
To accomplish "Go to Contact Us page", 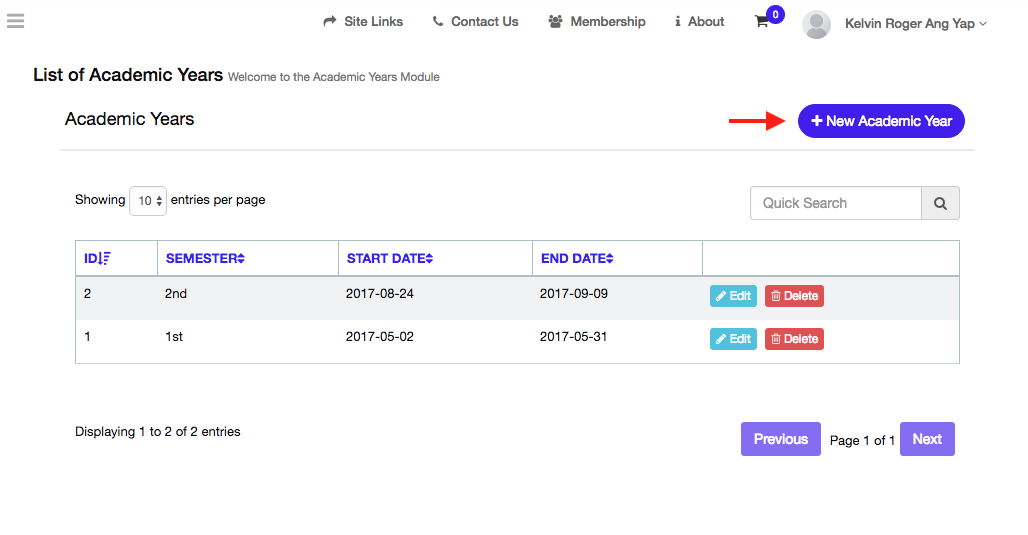I will 475,22.
